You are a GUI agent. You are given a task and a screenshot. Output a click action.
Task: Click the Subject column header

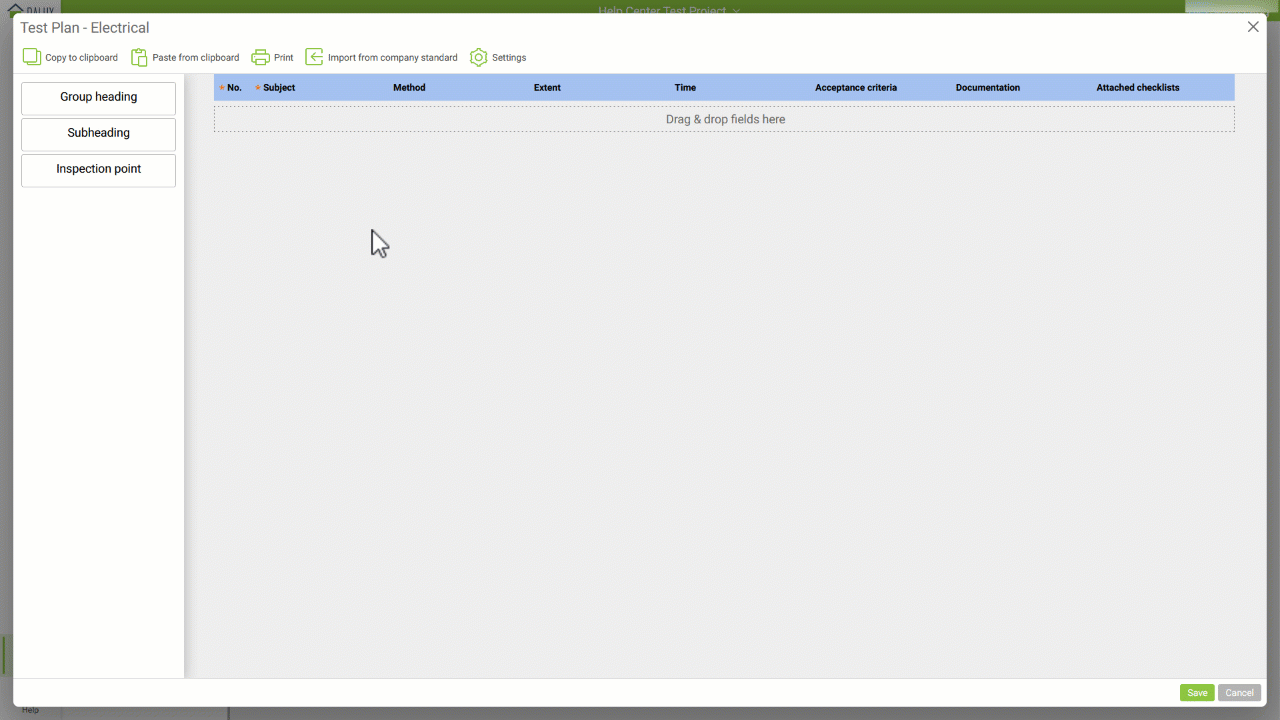click(x=279, y=88)
